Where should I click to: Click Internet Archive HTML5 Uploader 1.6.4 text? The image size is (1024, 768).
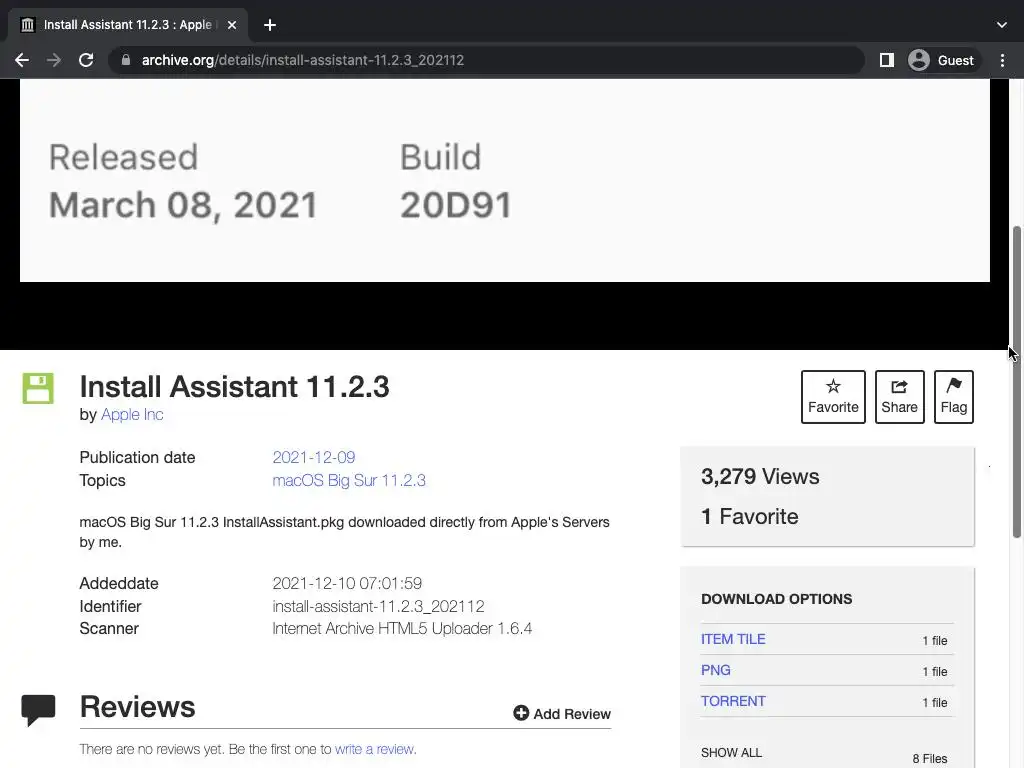tap(402, 629)
